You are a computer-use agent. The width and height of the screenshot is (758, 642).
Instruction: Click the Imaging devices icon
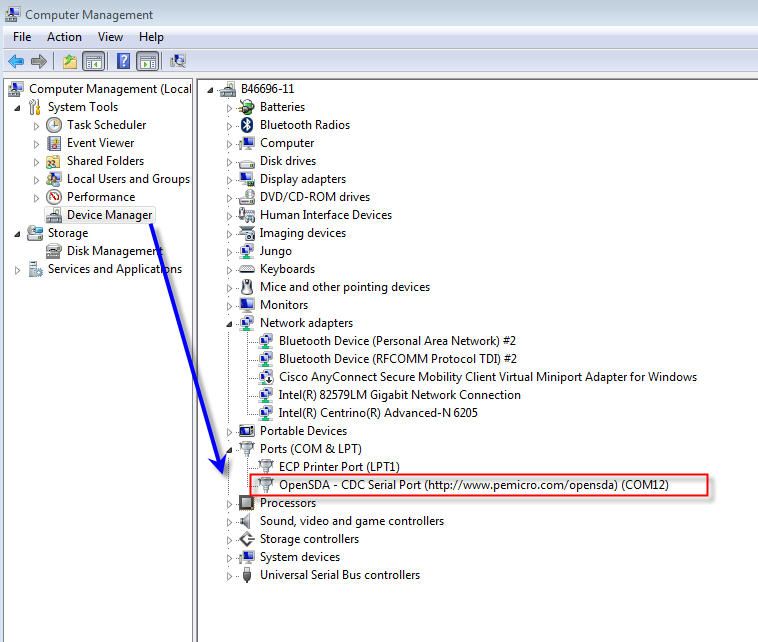tap(247, 233)
